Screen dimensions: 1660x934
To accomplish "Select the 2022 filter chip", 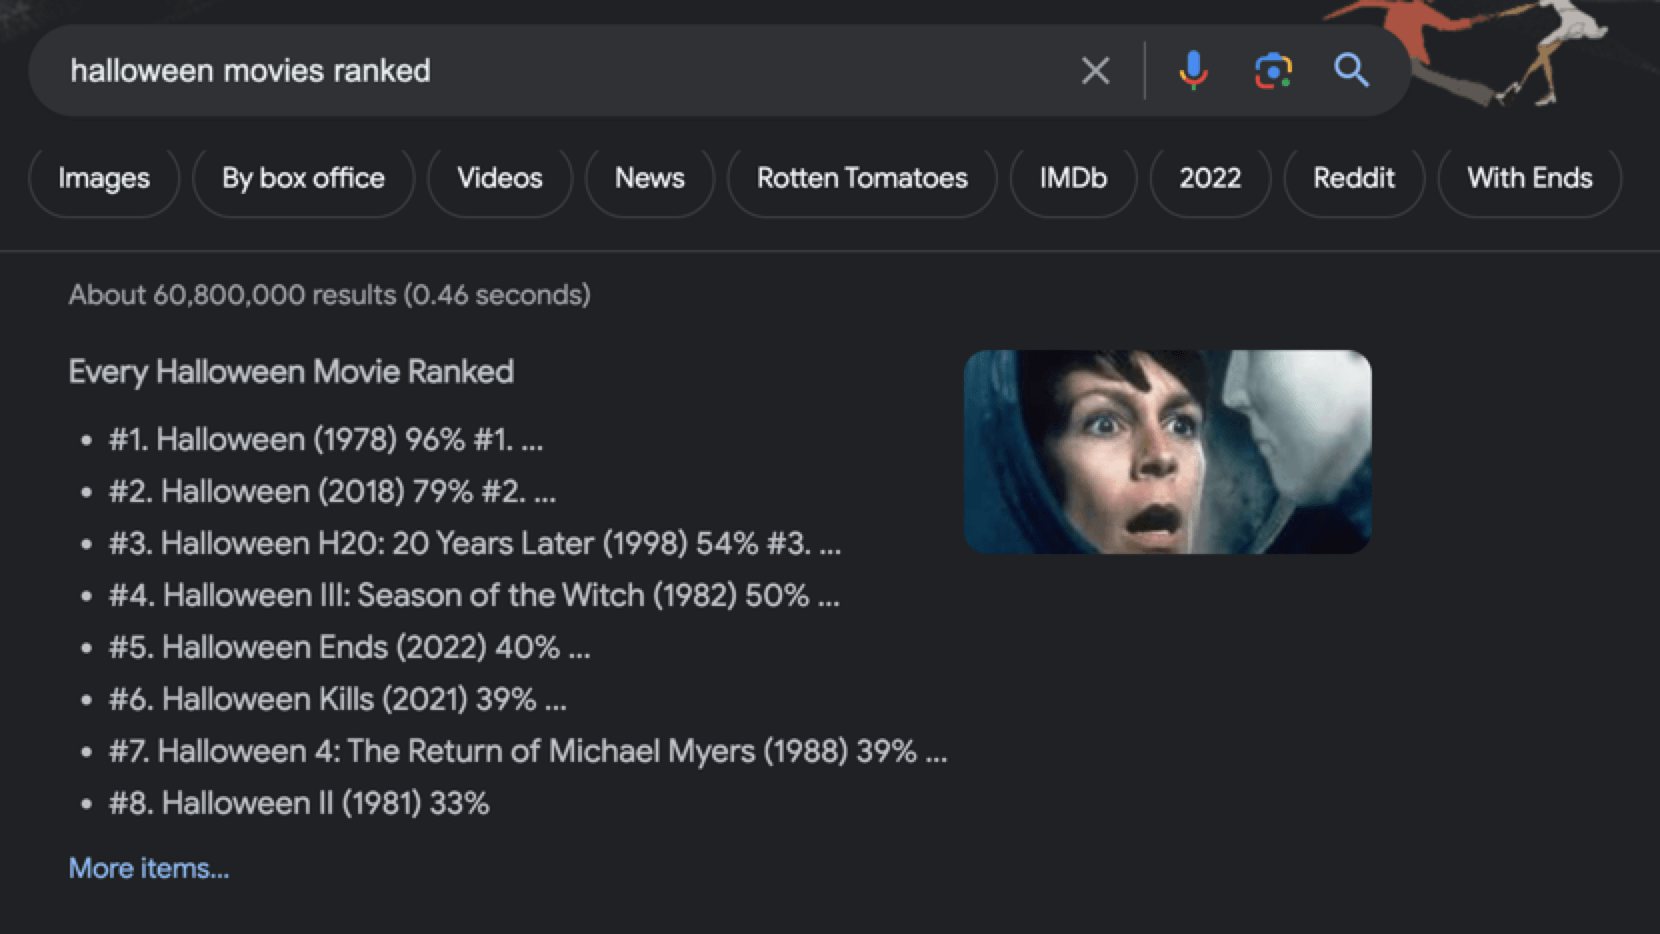I will coord(1210,178).
